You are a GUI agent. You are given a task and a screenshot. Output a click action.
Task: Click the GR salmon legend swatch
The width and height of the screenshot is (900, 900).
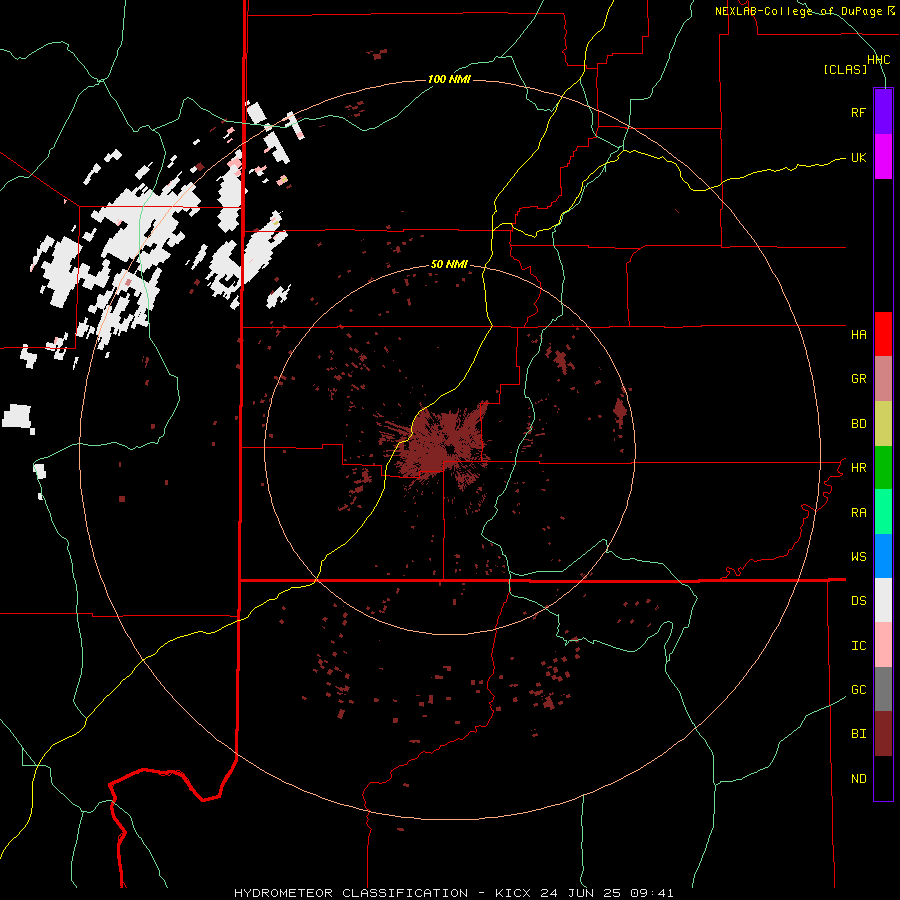pos(883,379)
